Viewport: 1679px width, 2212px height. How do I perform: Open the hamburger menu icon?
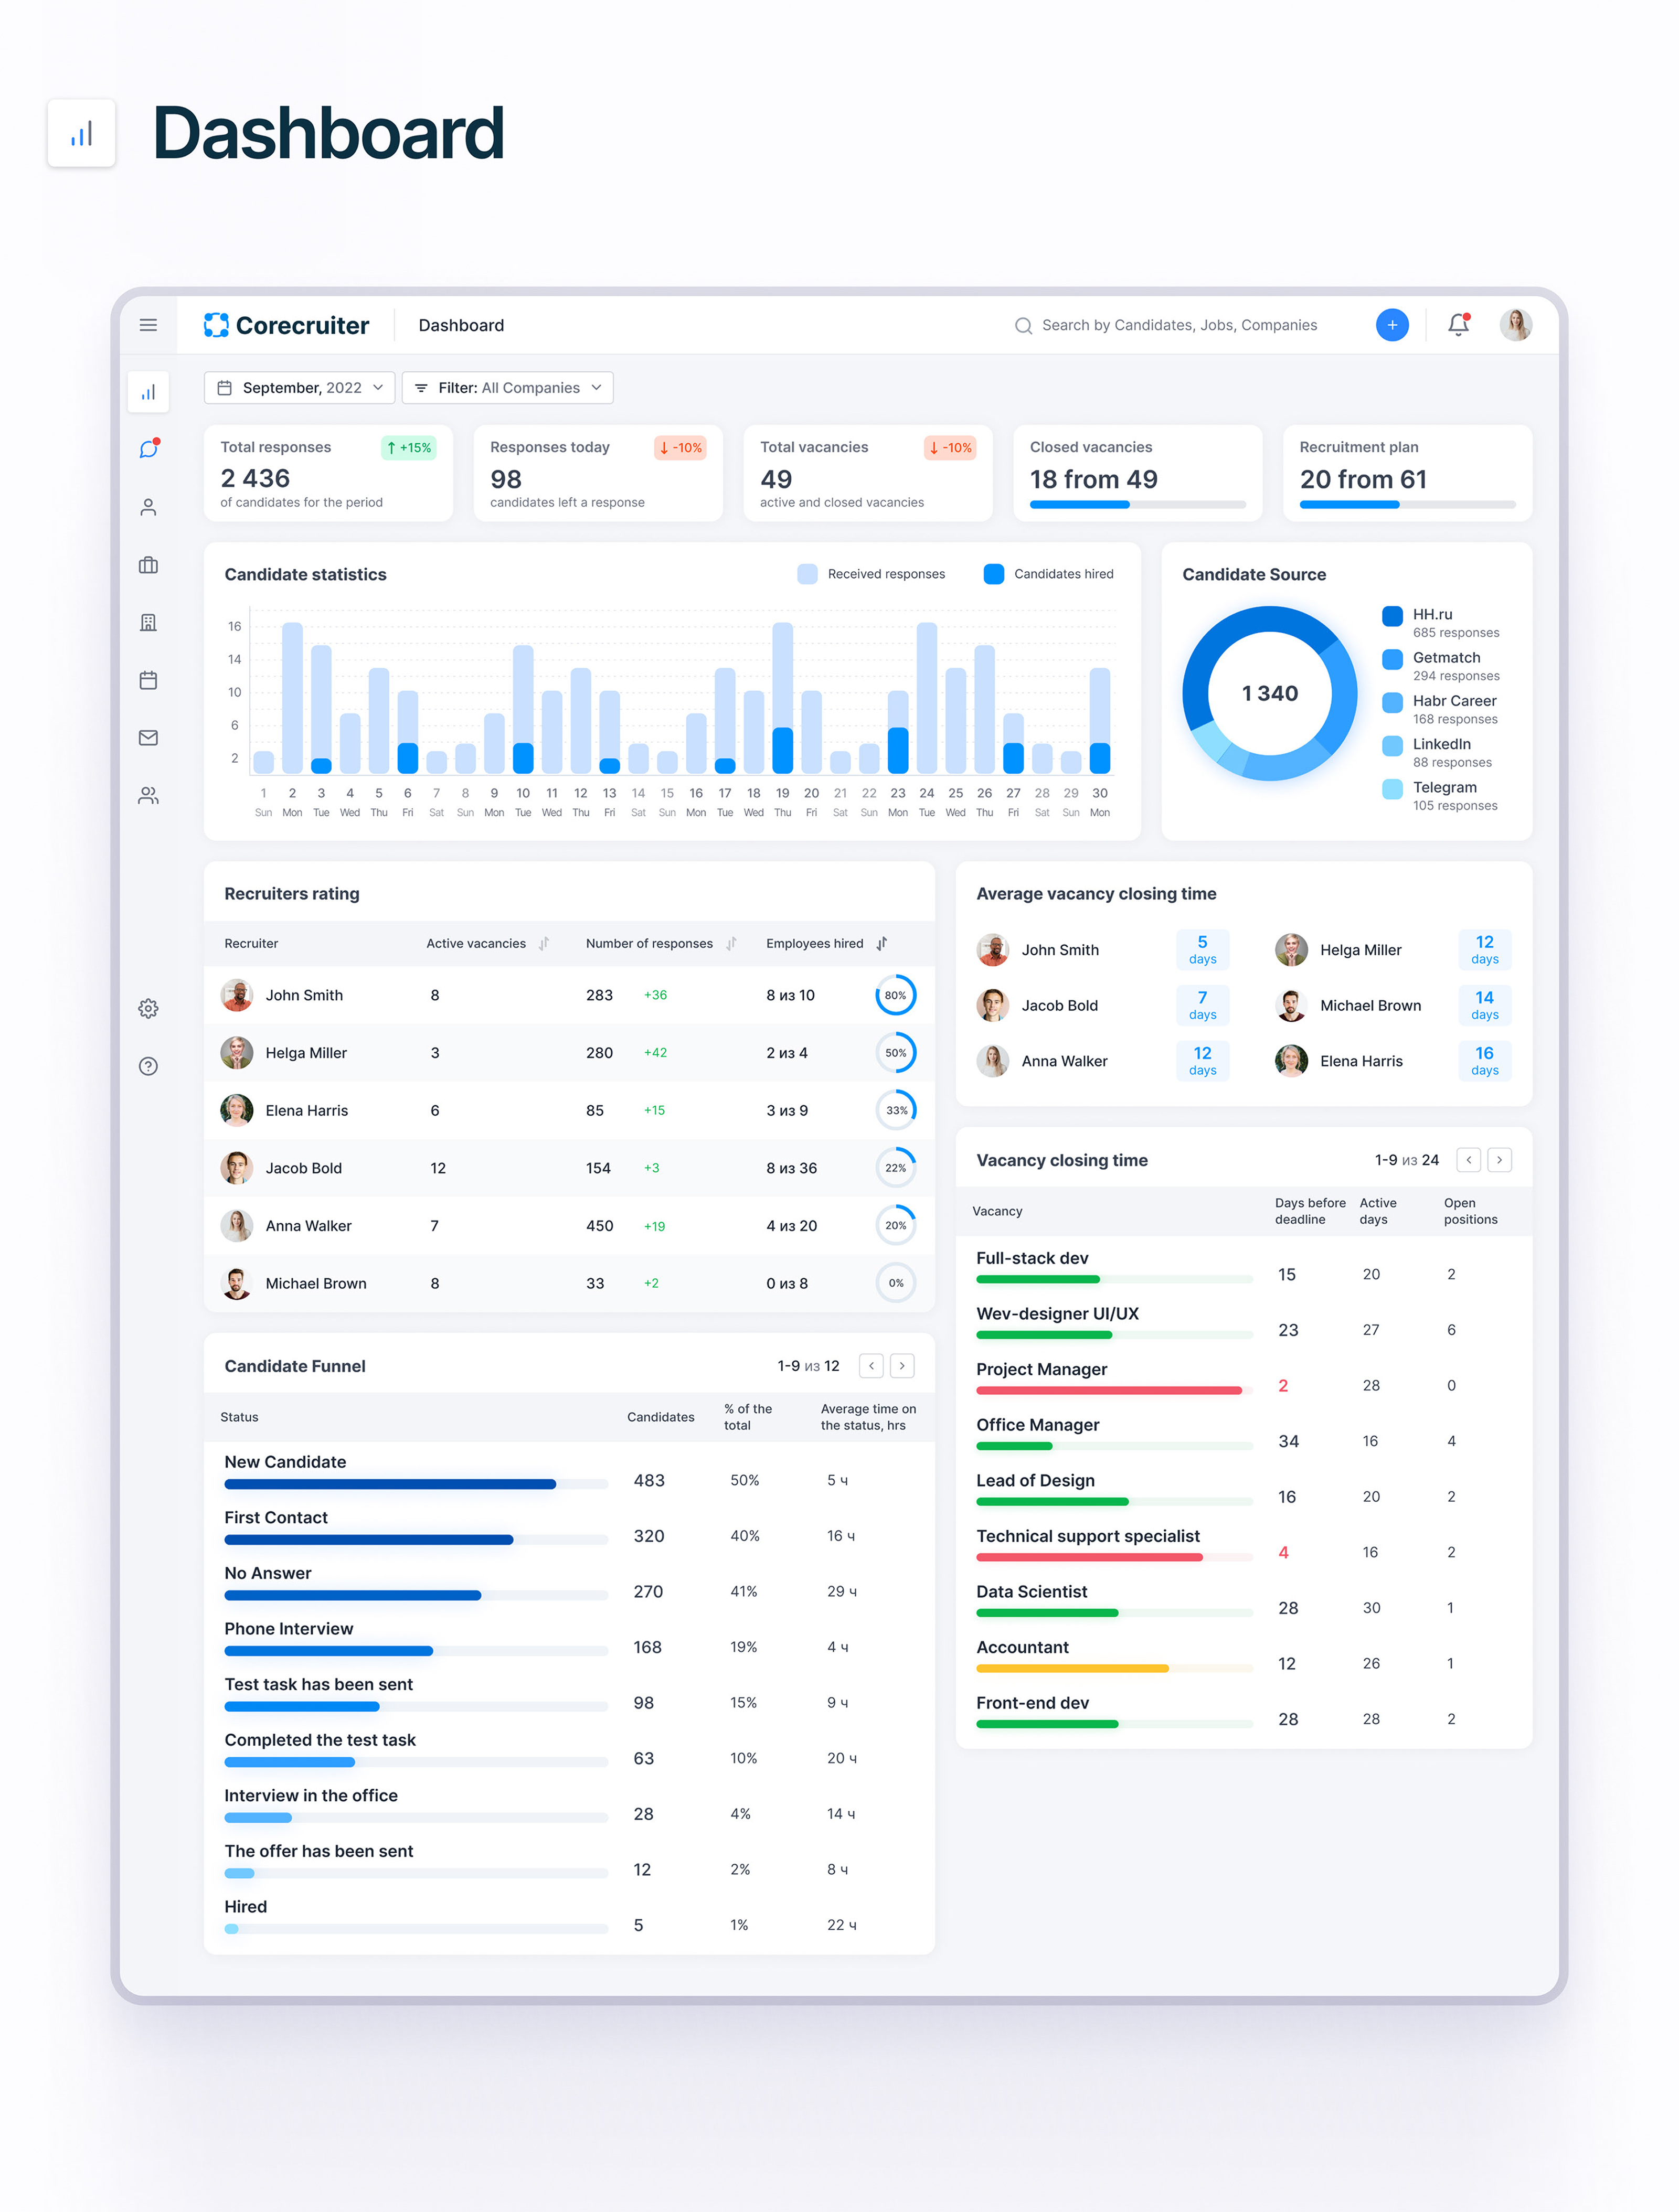pyautogui.click(x=148, y=325)
